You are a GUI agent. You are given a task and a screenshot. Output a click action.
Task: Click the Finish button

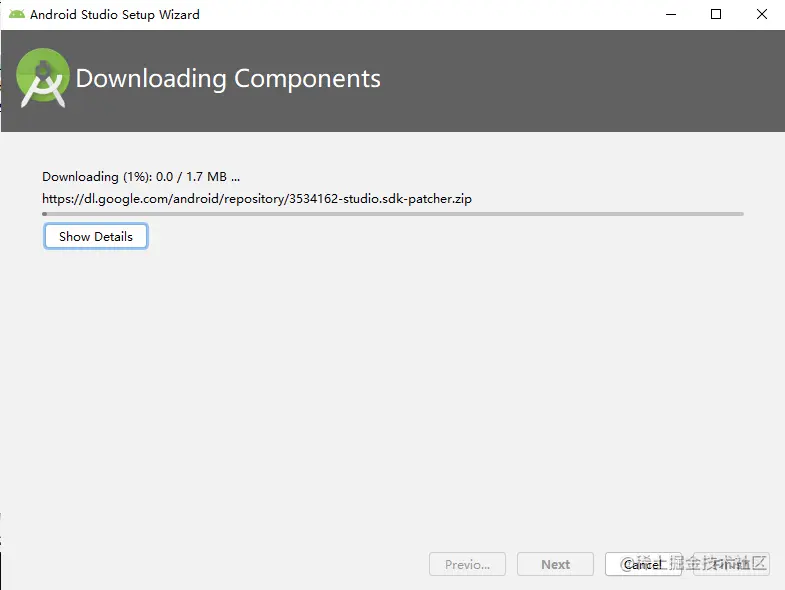coord(731,564)
